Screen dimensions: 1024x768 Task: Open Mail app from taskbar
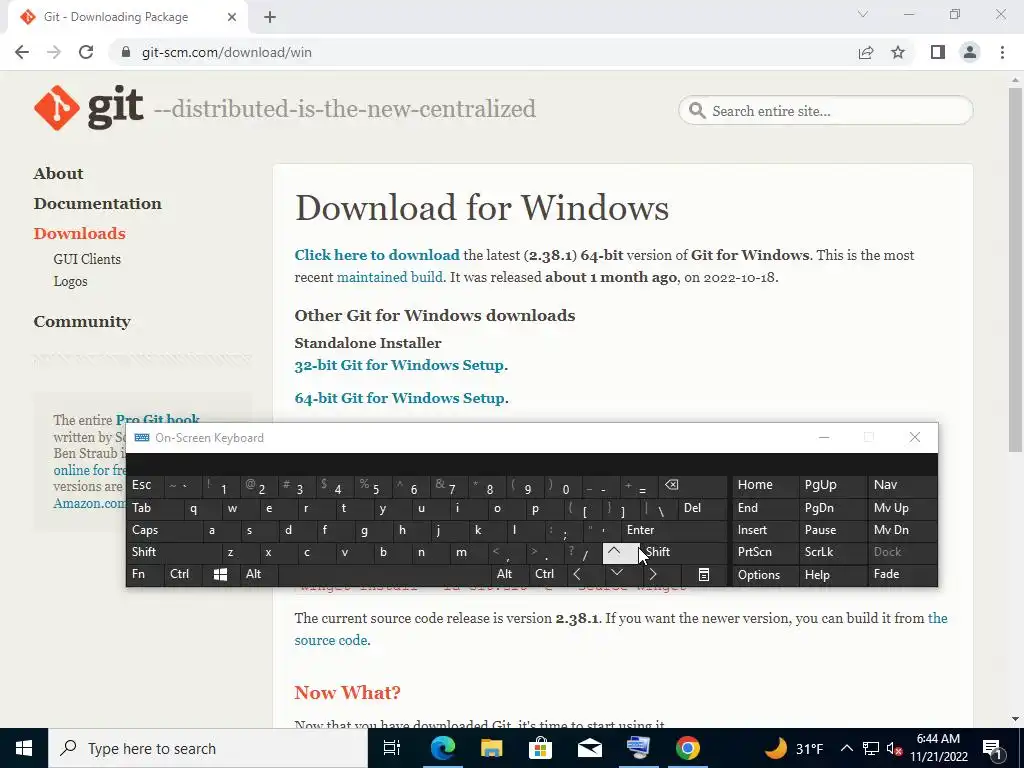click(589, 748)
